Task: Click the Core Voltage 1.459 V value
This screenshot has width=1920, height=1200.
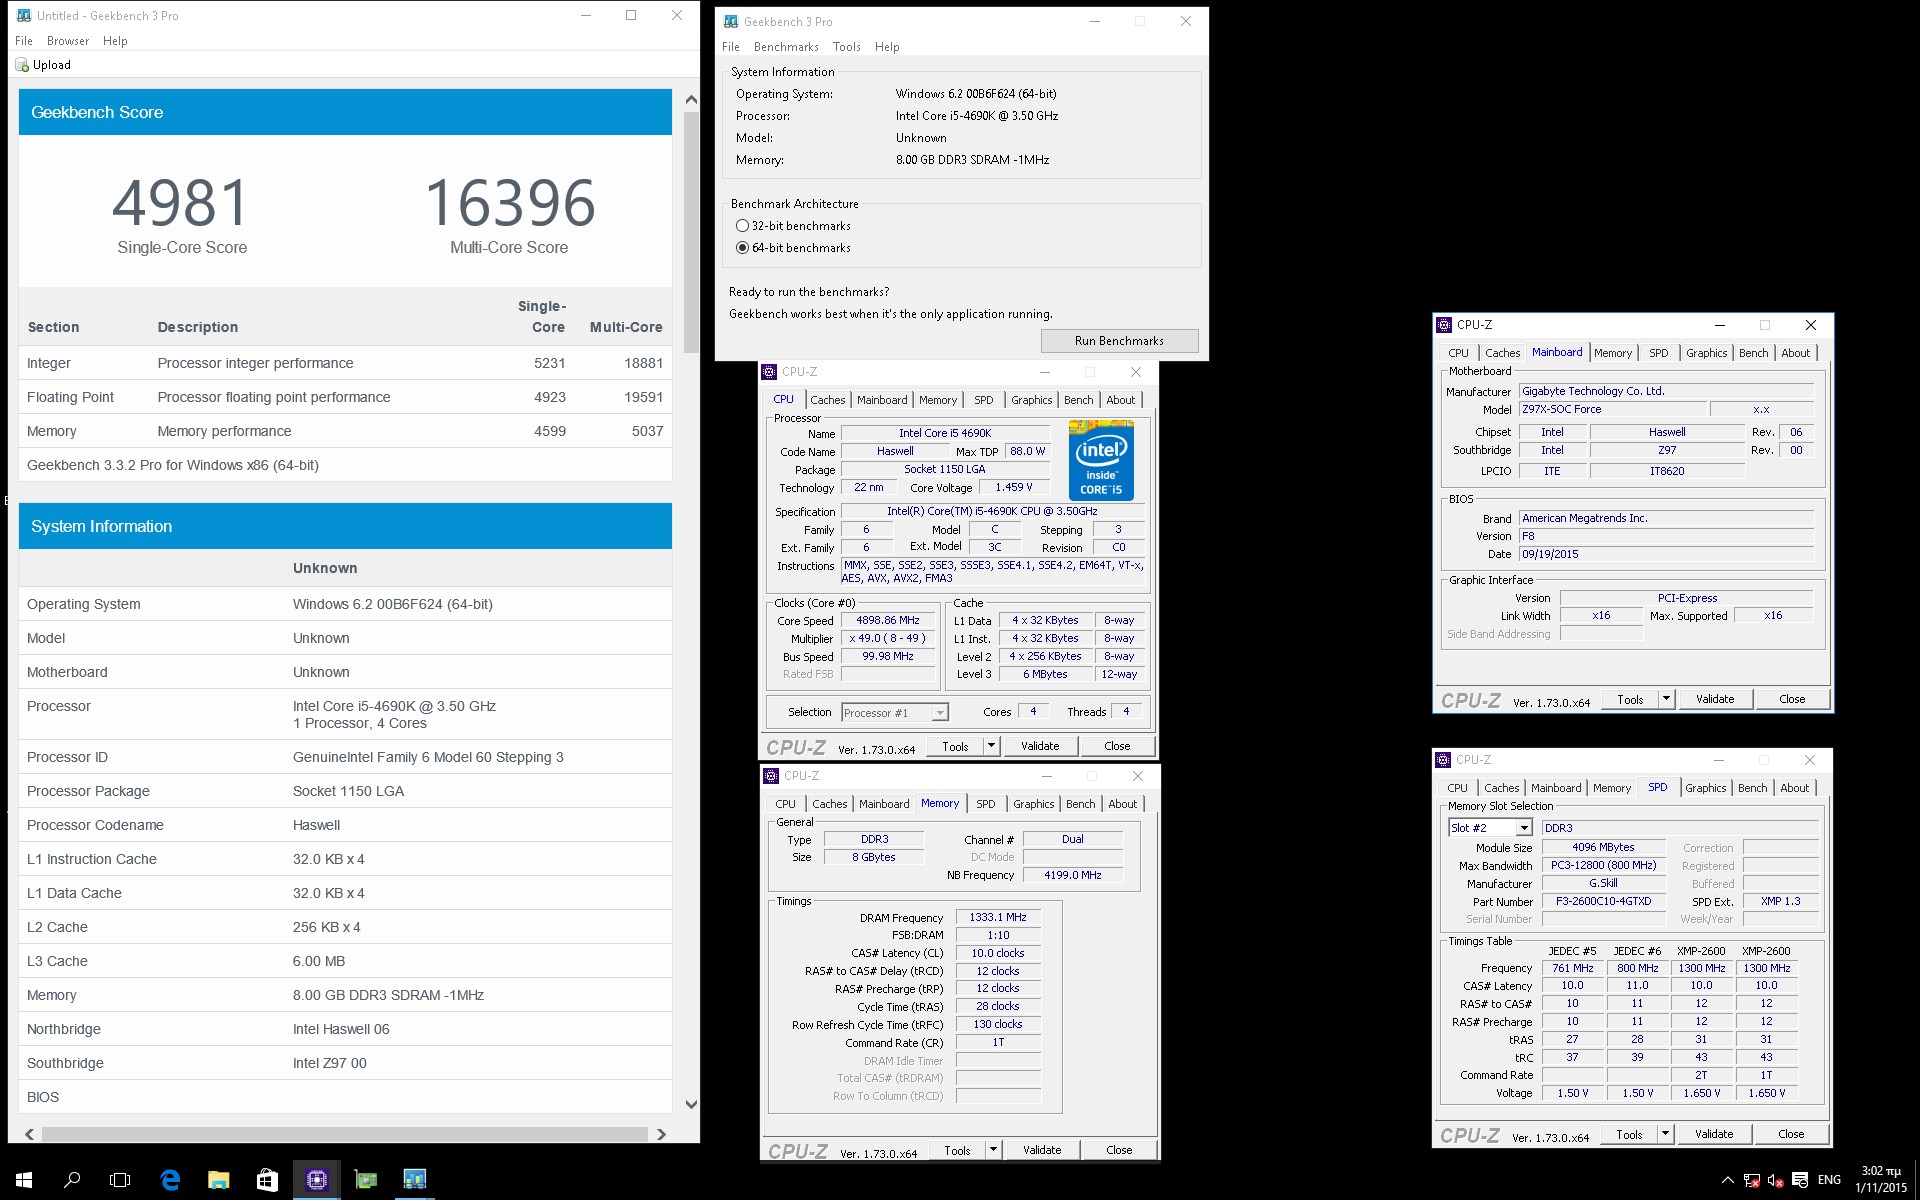Action: coord(1014,488)
